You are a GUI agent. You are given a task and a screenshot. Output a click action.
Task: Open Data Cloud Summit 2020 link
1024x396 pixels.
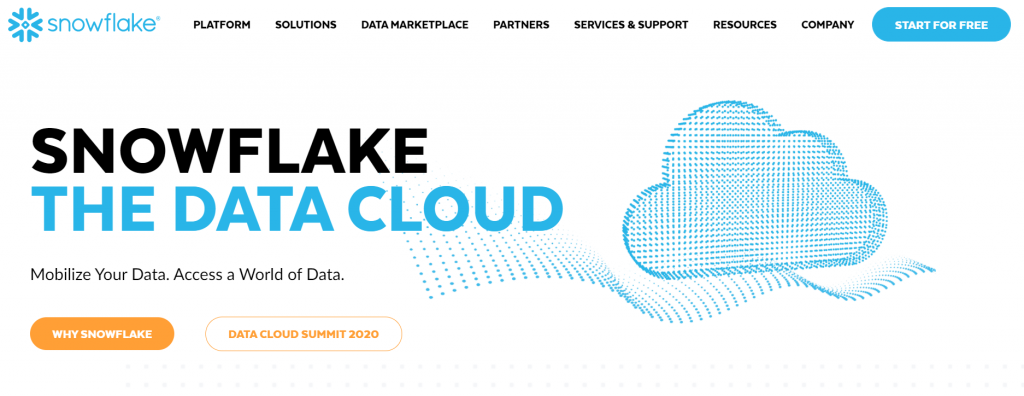pyautogui.click(x=304, y=334)
